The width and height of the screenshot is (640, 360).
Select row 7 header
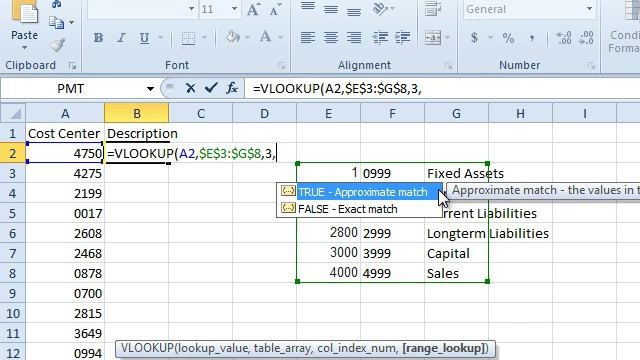(x=12, y=253)
